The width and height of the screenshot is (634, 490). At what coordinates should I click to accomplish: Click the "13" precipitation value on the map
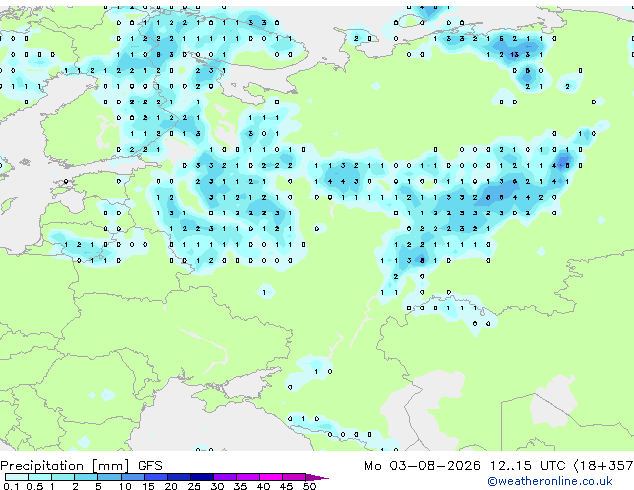(514, 55)
